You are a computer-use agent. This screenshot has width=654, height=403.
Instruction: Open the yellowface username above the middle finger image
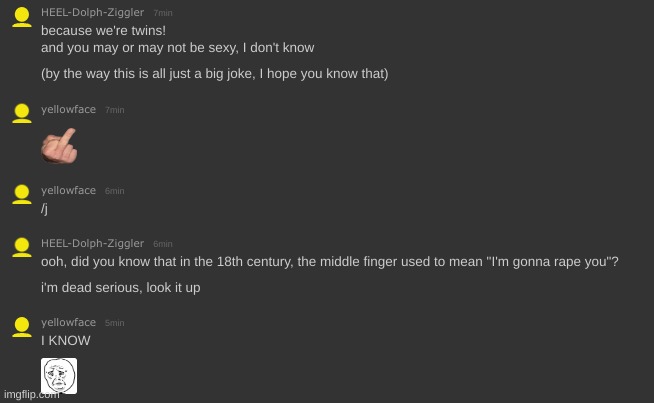tap(68, 109)
